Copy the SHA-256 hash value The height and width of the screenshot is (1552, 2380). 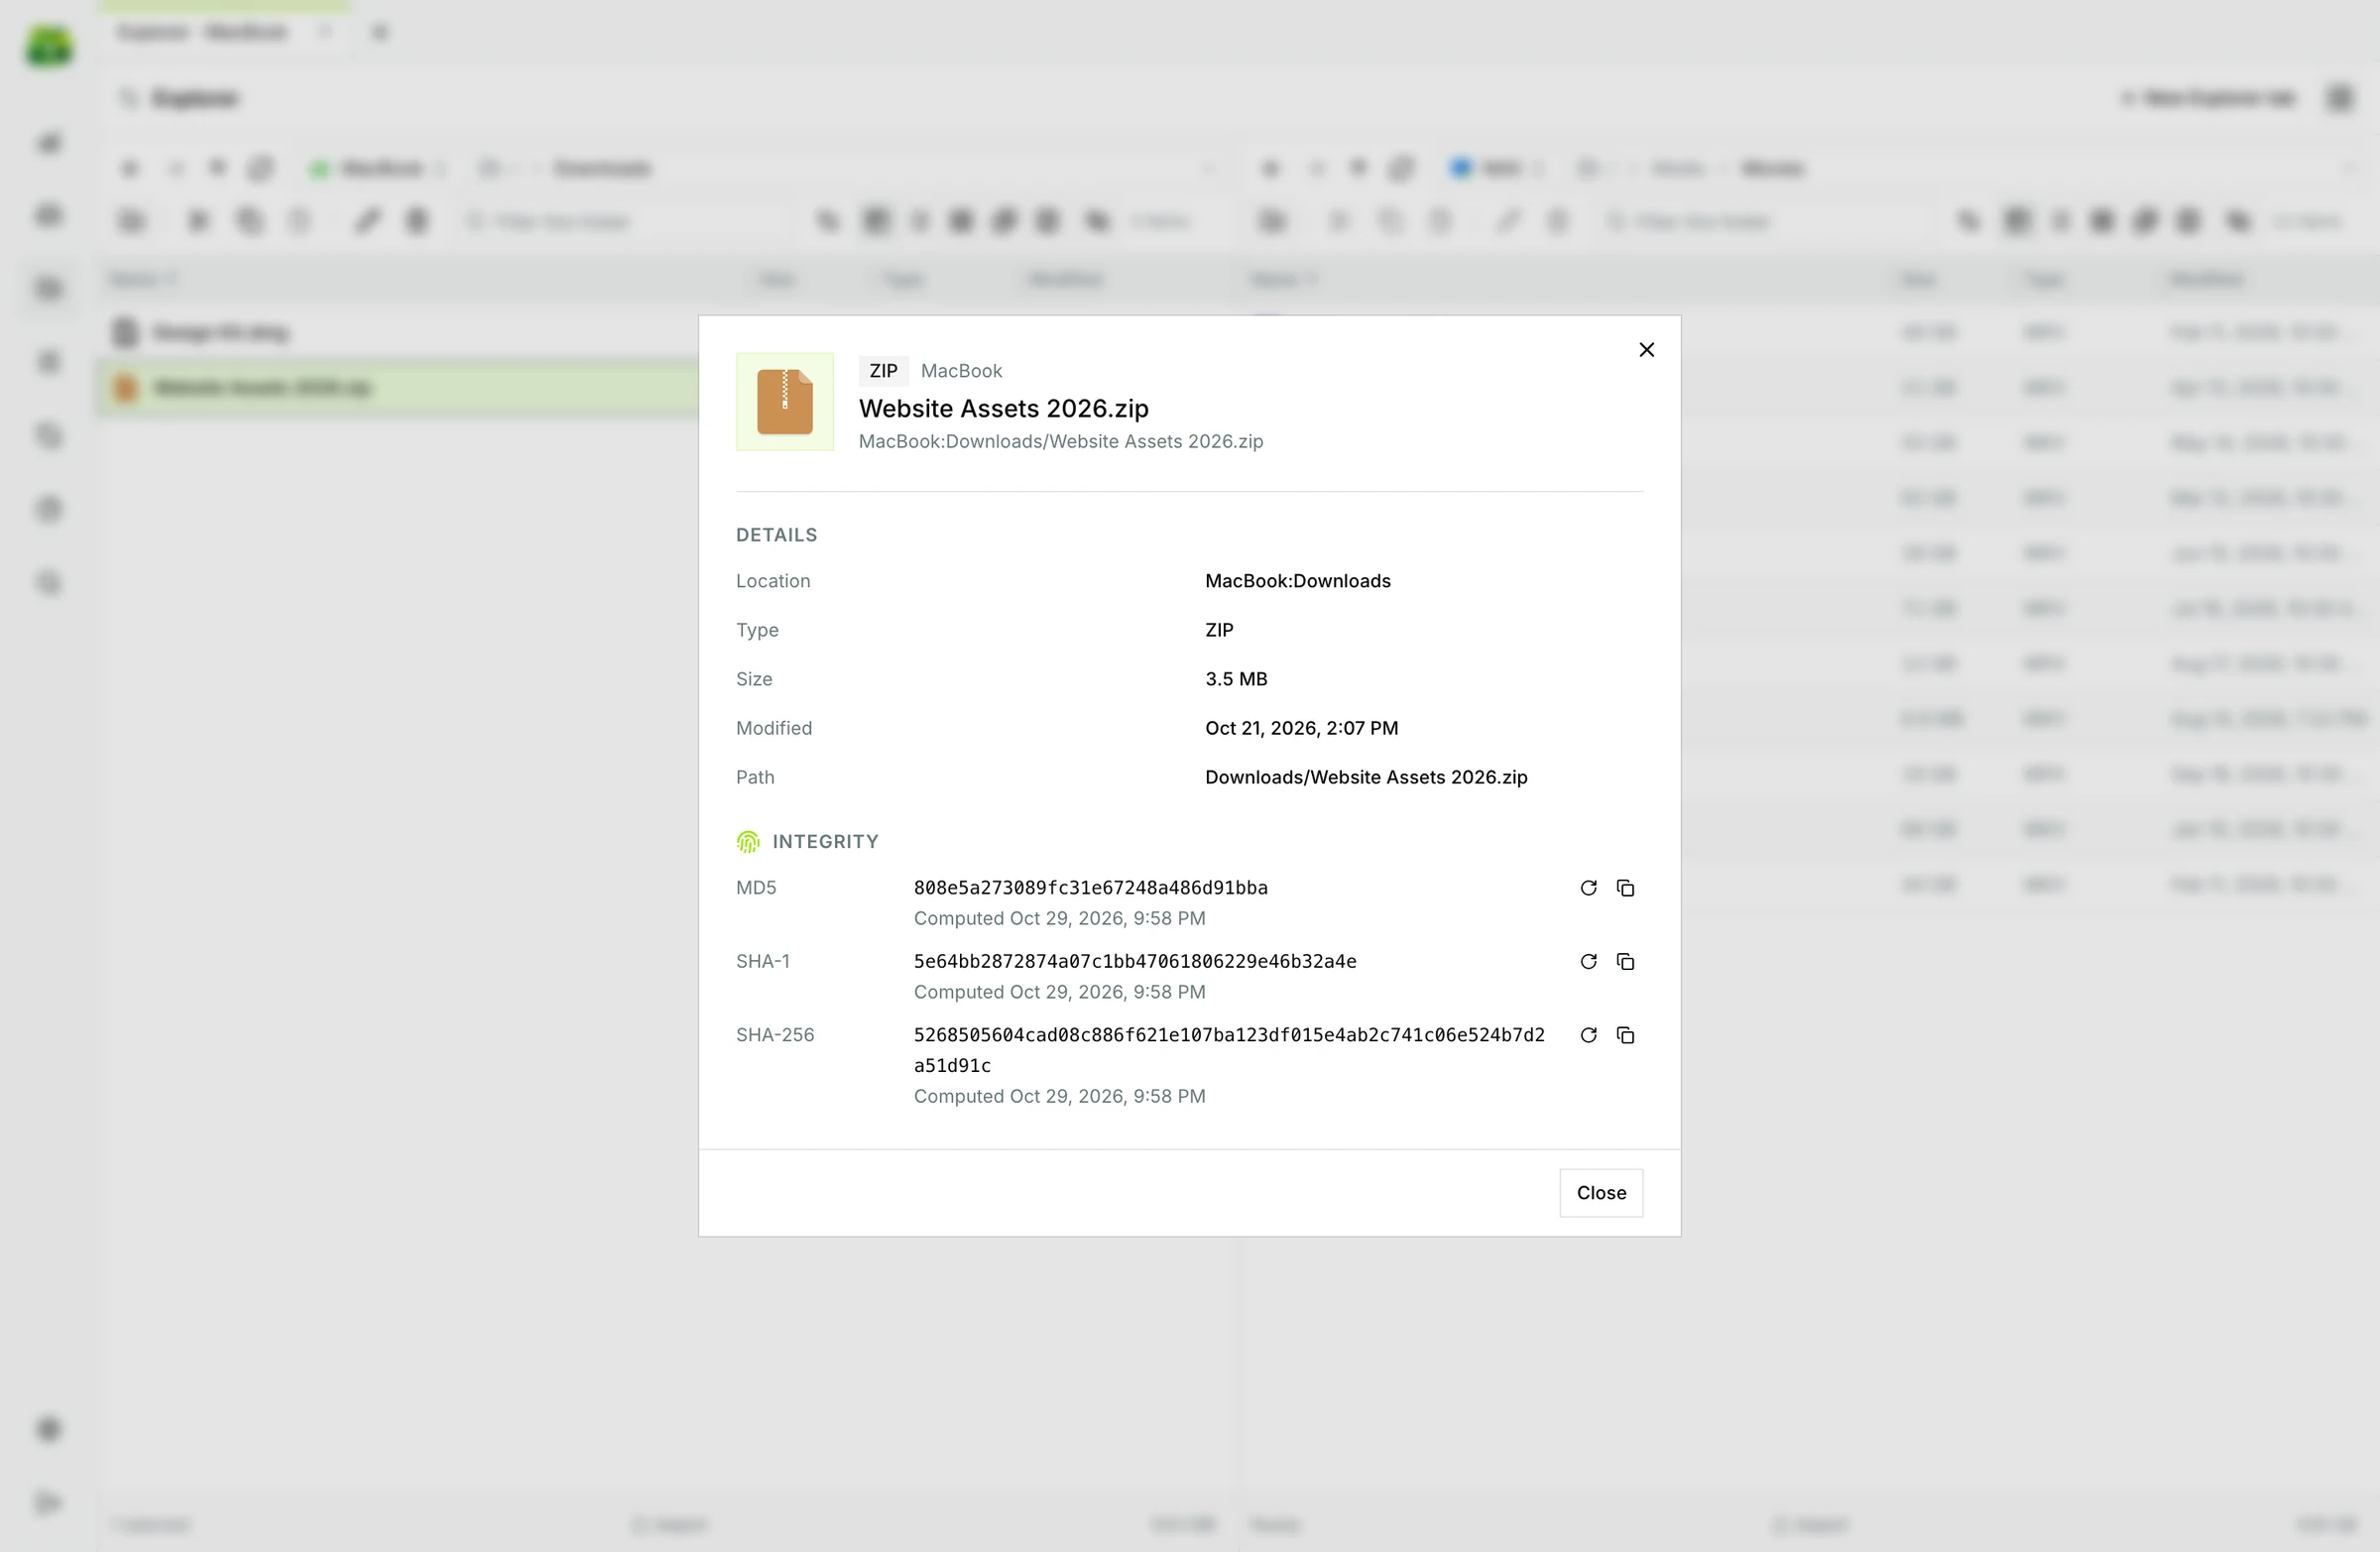click(1625, 1035)
